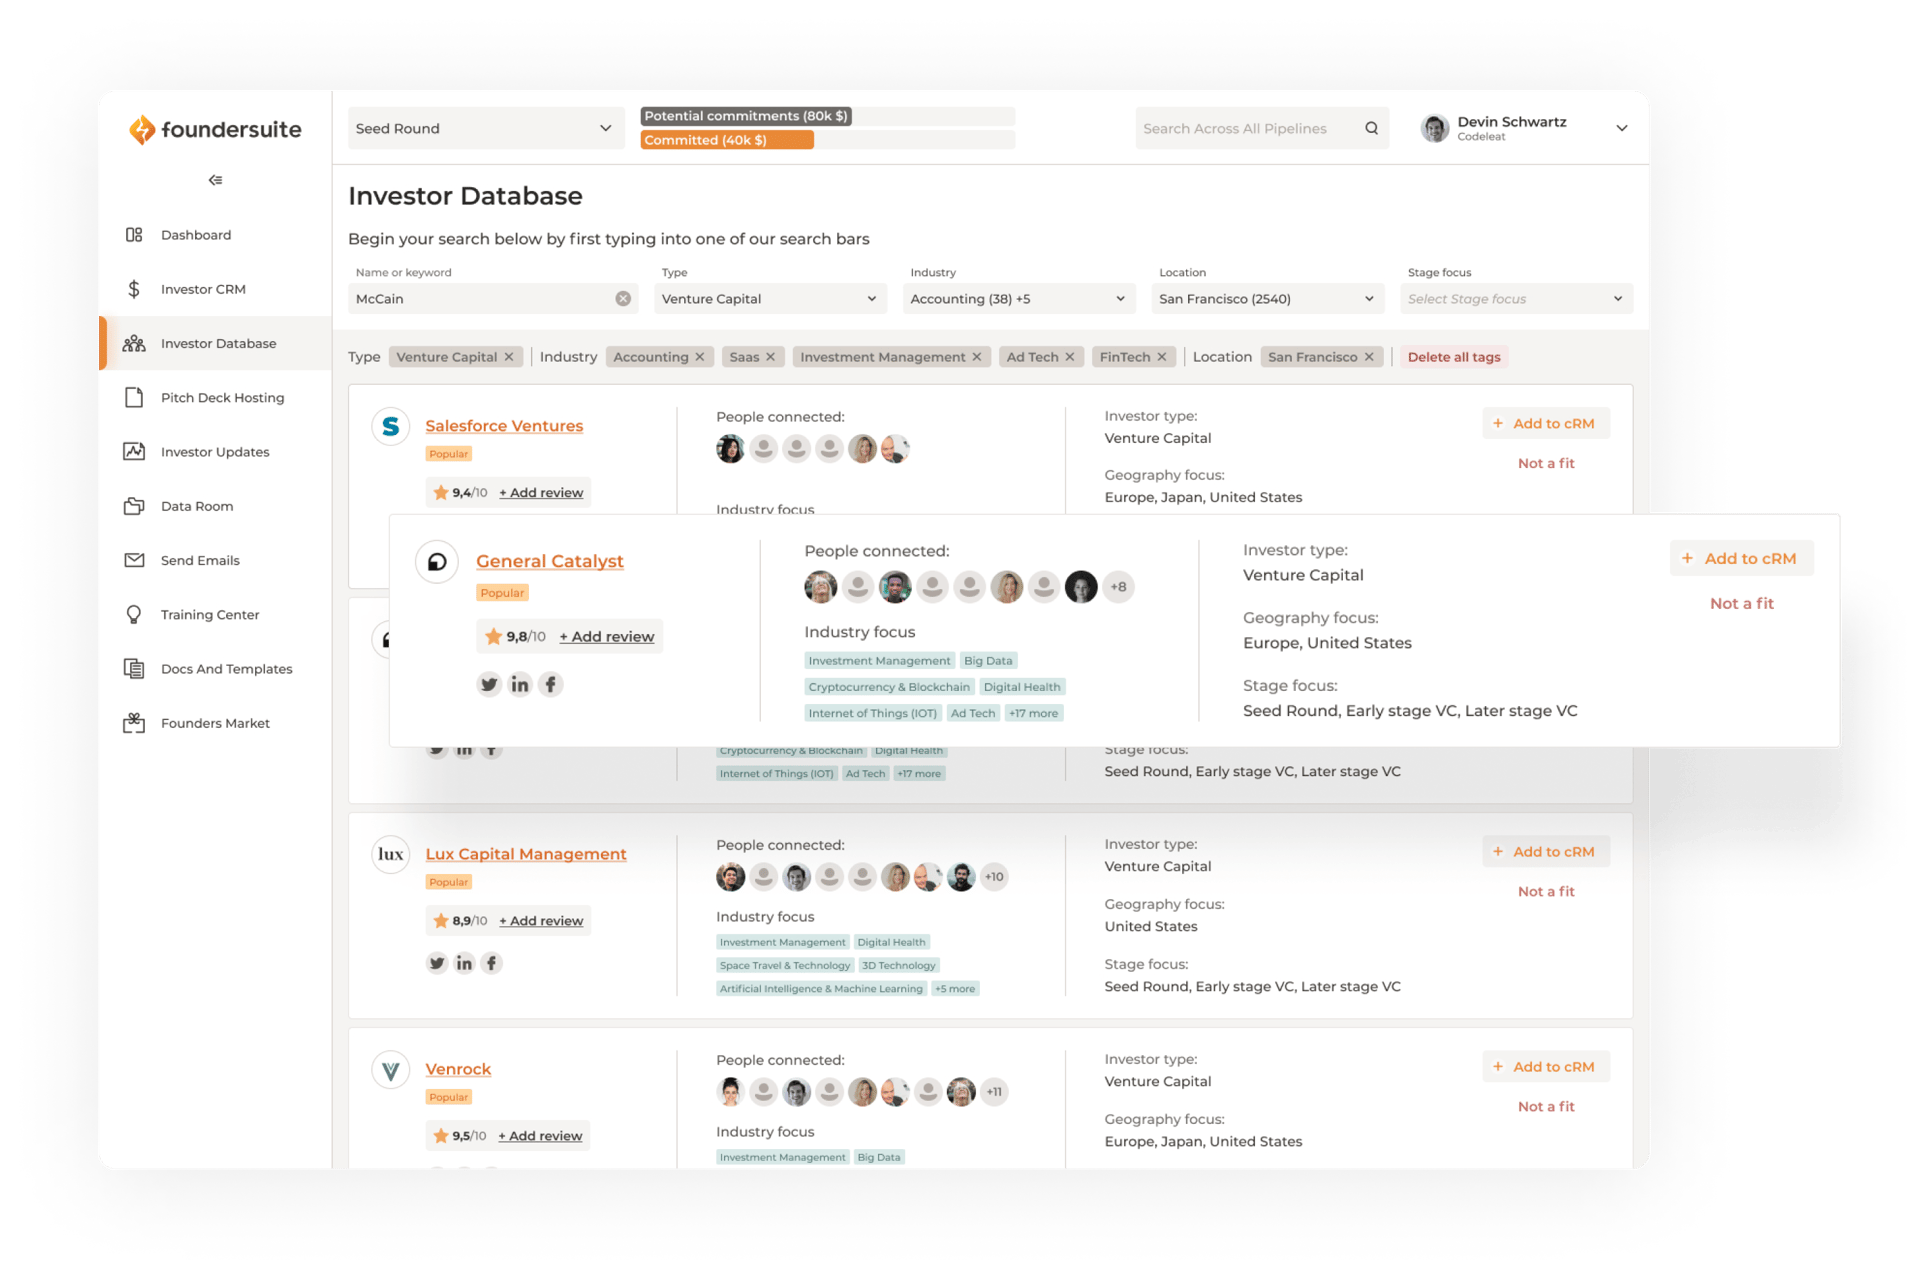The height and width of the screenshot is (1276, 1920).
Task: Collapse the sidebar with the arrow icon
Action: 215,180
